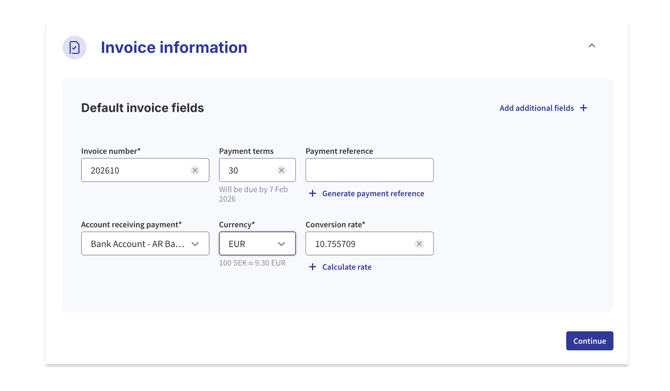
Task: Click the invoice document icon beside the heading
Action: [74, 47]
